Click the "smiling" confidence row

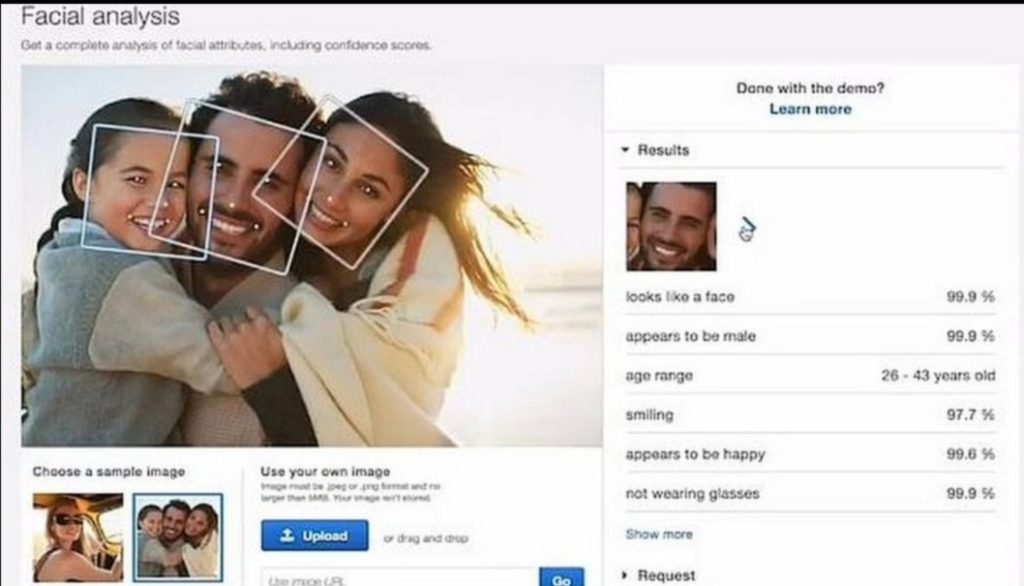(x=809, y=415)
